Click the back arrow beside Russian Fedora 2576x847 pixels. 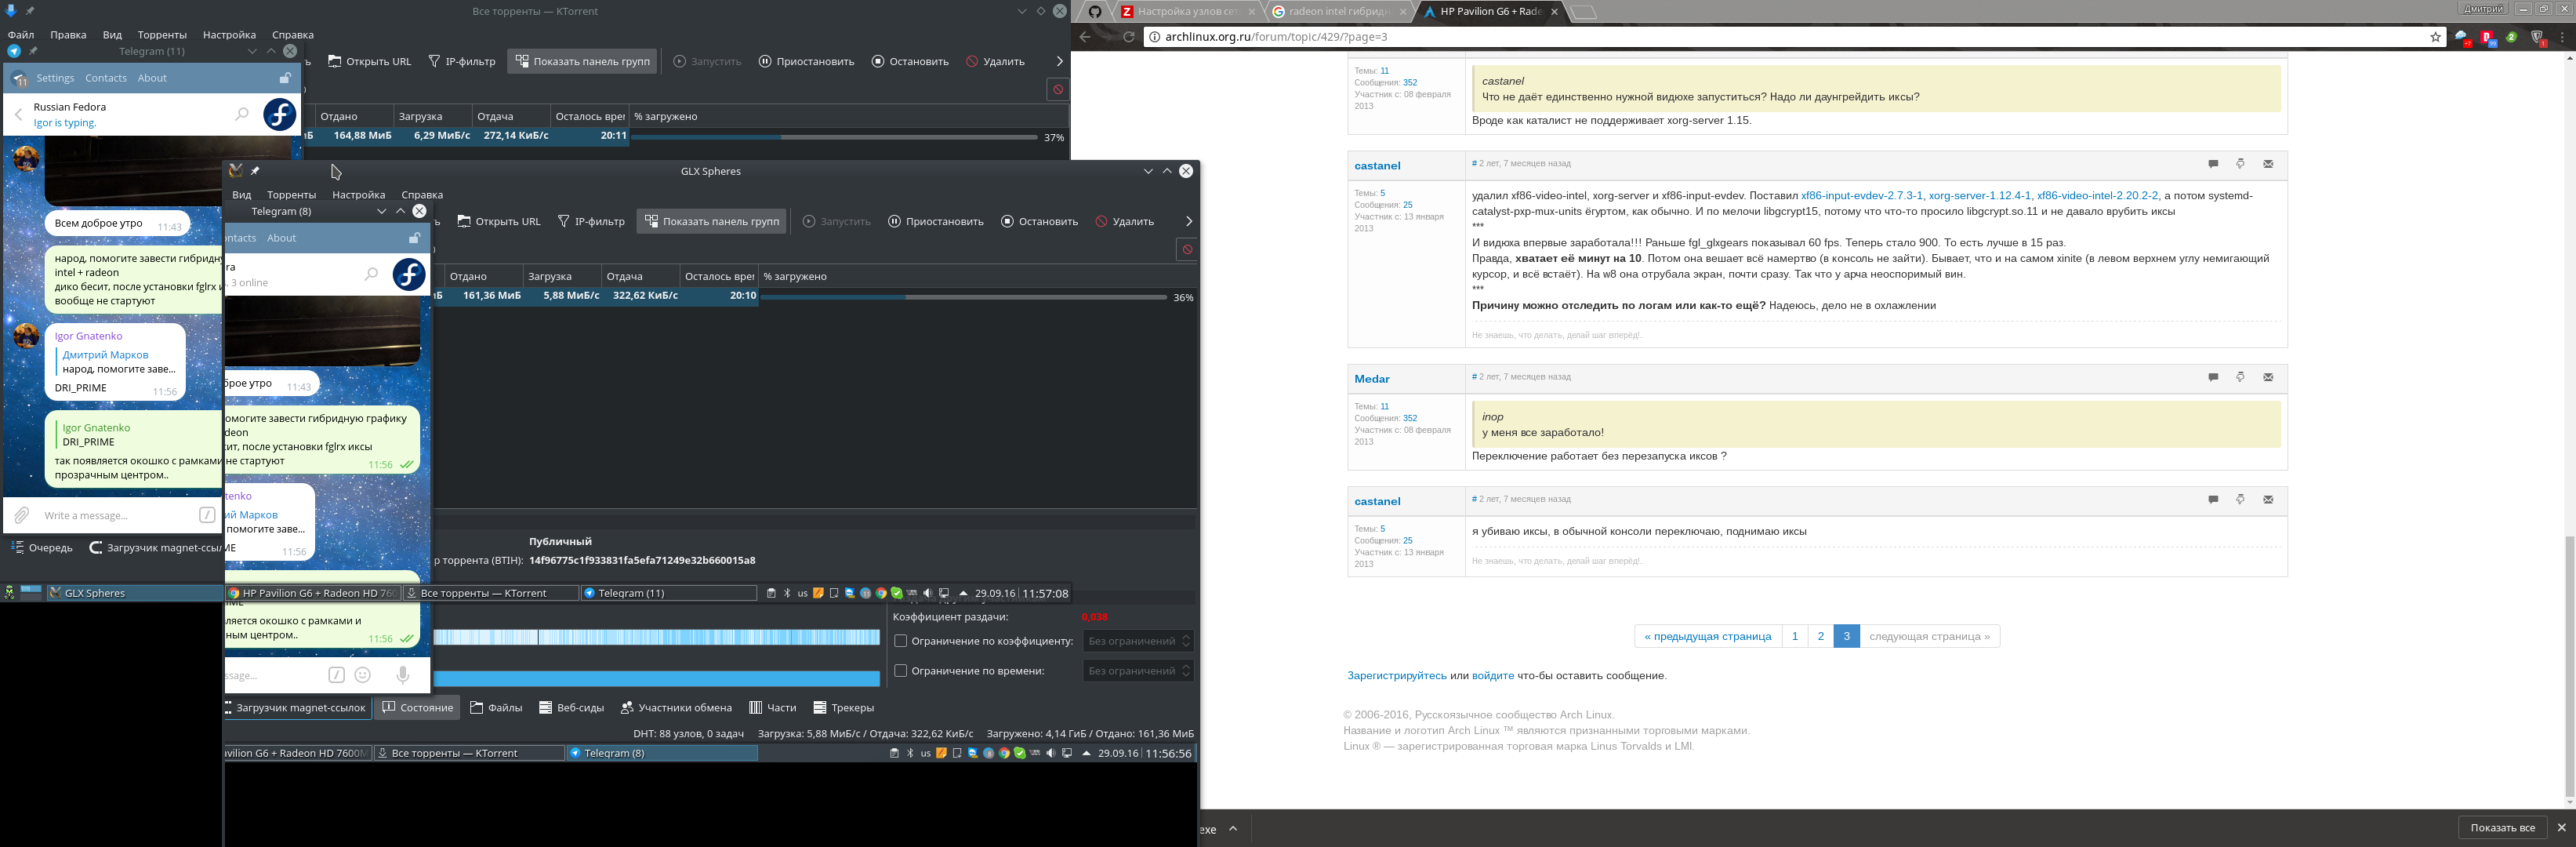tap(18, 115)
